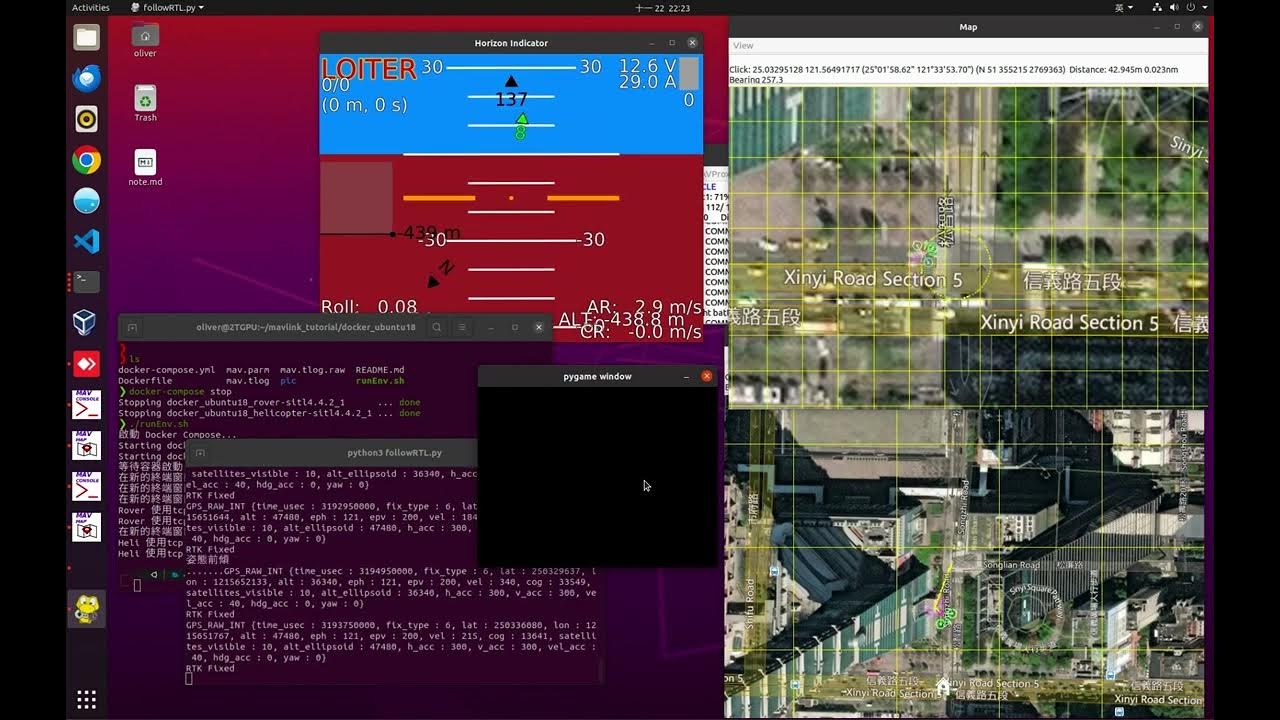Minimize the pygame window
This screenshot has height=720, width=1280.
[x=686, y=376]
